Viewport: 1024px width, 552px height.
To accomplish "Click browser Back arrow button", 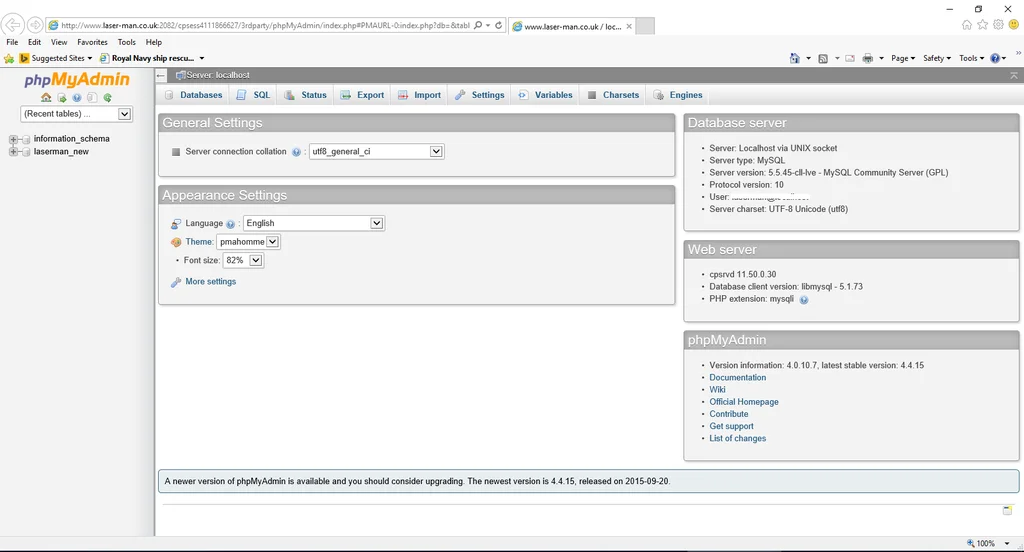I will (x=12, y=25).
